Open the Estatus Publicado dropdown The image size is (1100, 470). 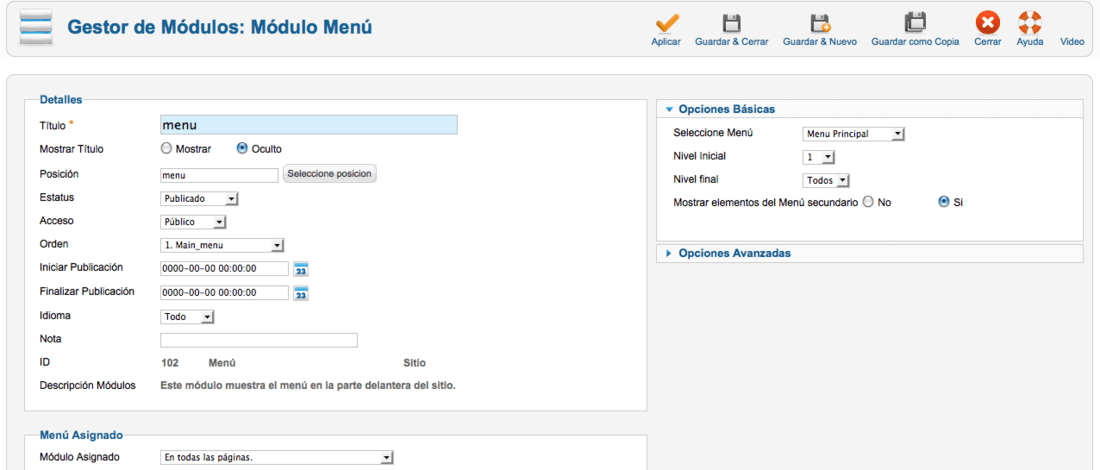[x=200, y=199]
